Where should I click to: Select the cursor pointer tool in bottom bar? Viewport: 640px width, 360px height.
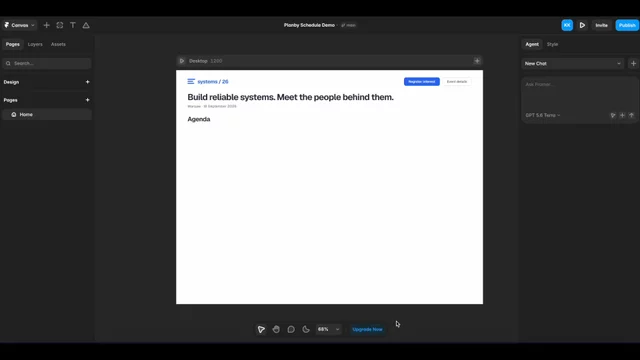pyautogui.click(x=261, y=329)
